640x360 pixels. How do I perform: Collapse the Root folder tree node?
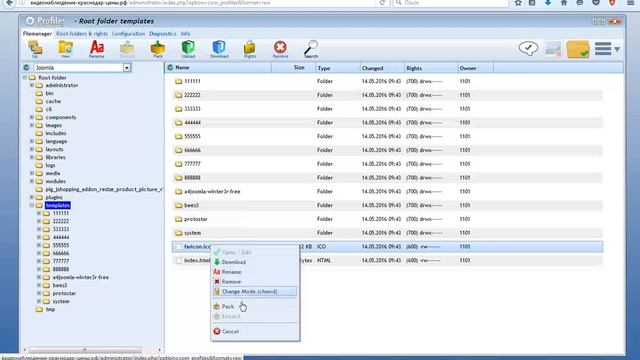point(24,77)
